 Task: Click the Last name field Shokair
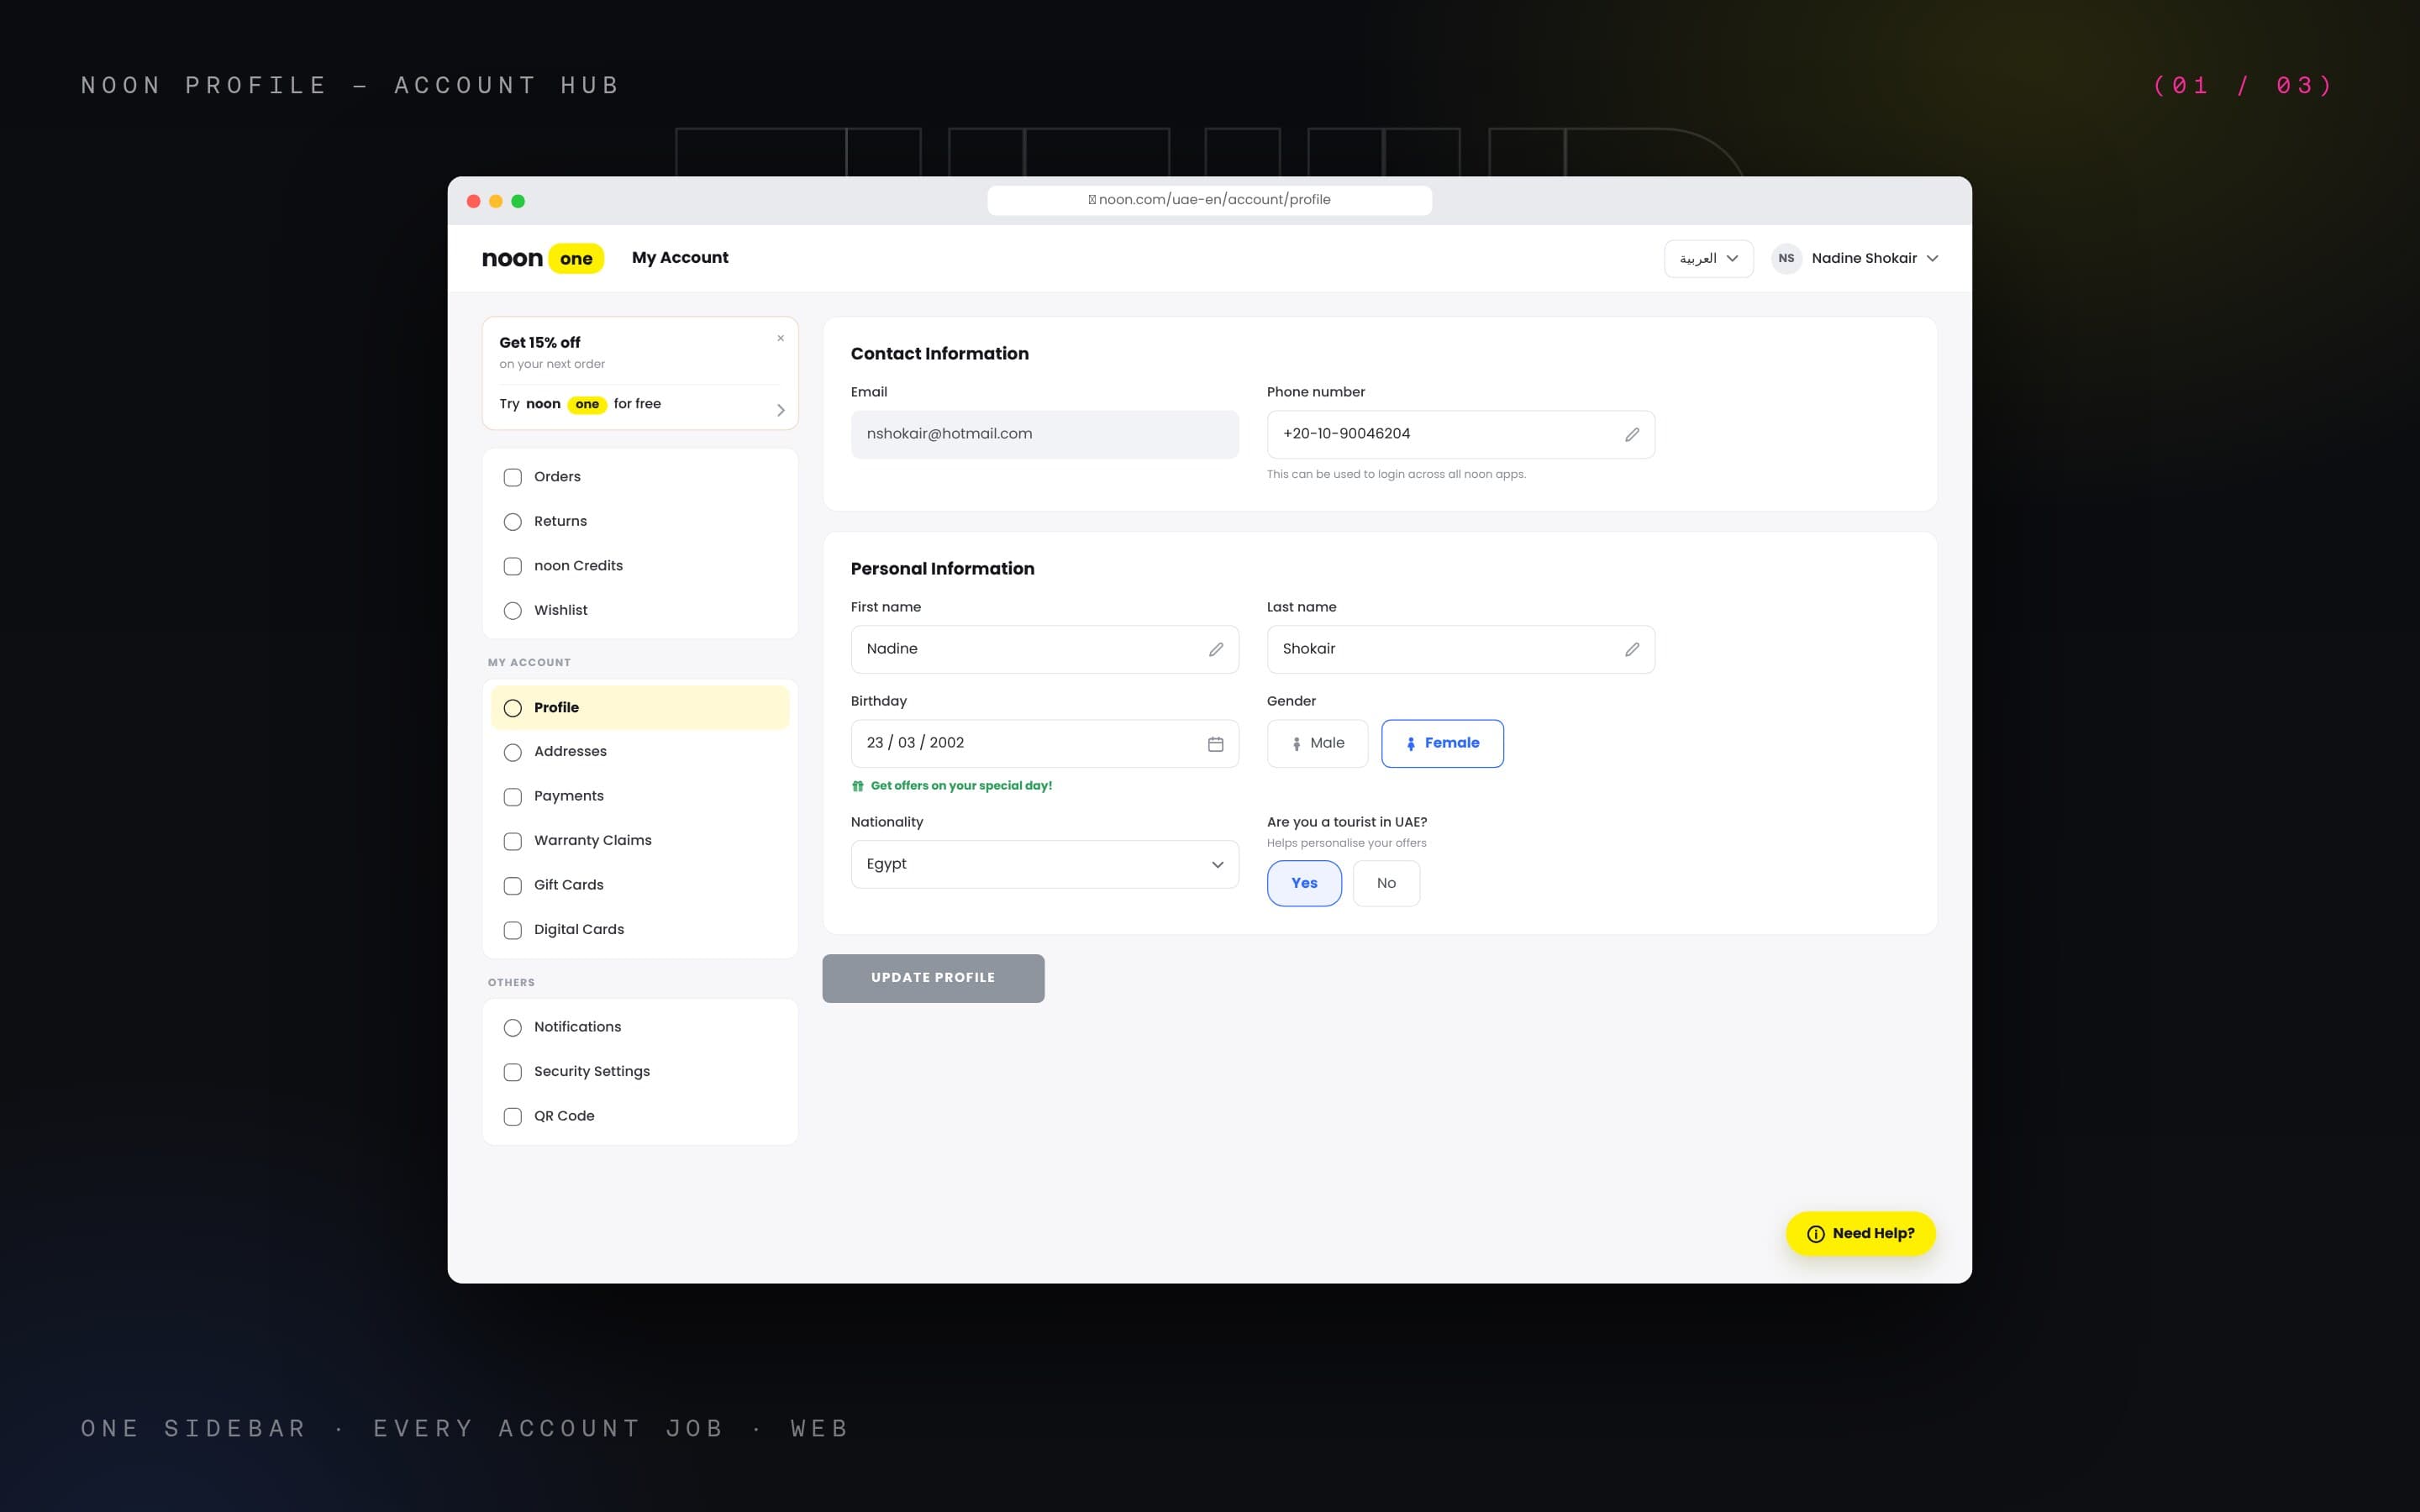click(1461, 650)
